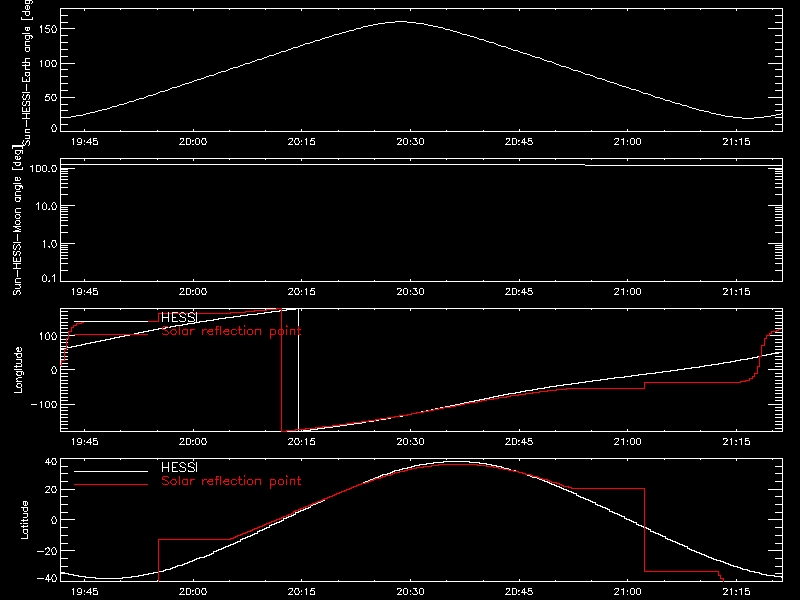Click 21:15 time label under Longitude plot
The width and height of the screenshot is (800, 600).
[x=736, y=442]
